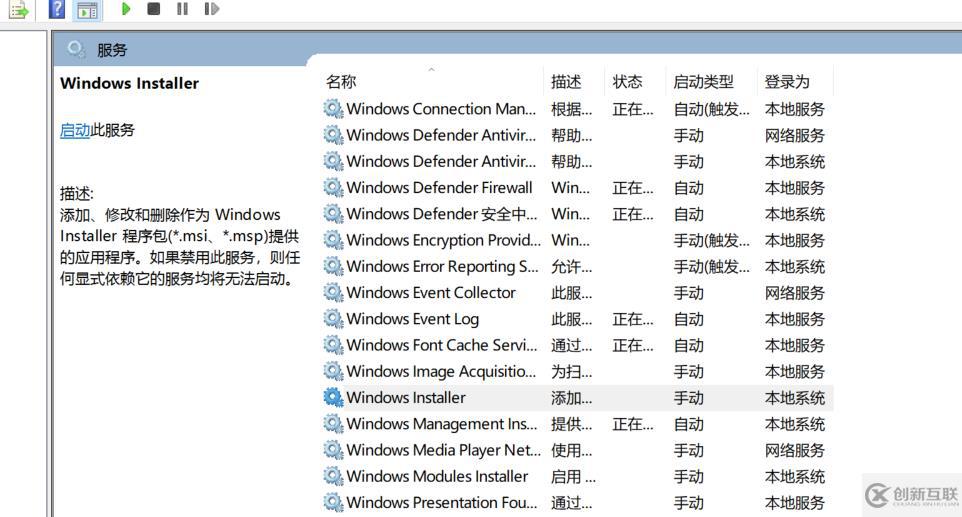Click 为扫... description of Windows Image Acquisitio...
Viewport: 962px width, 517px height.
point(571,372)
